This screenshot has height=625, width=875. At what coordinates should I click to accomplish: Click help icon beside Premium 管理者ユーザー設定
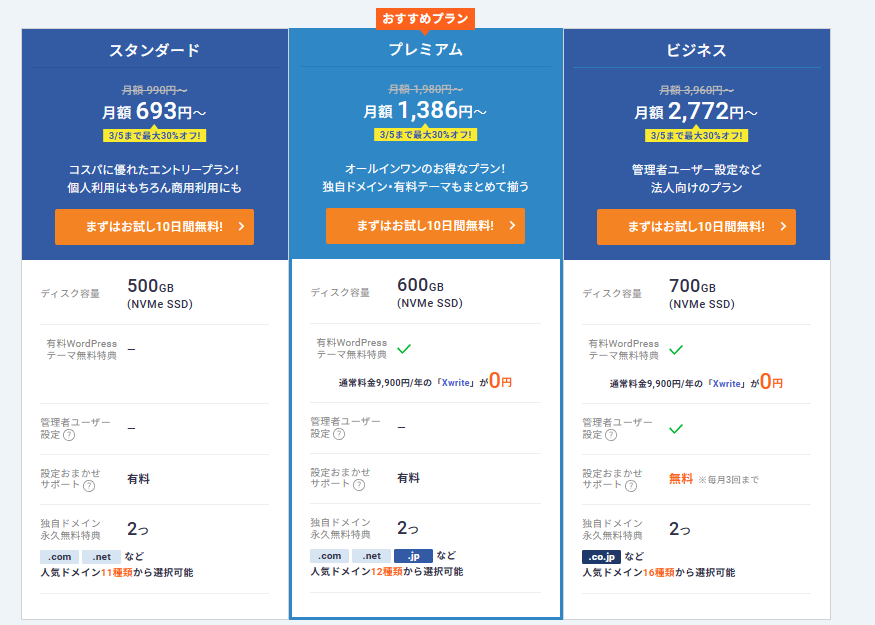[x=339, y=434]
